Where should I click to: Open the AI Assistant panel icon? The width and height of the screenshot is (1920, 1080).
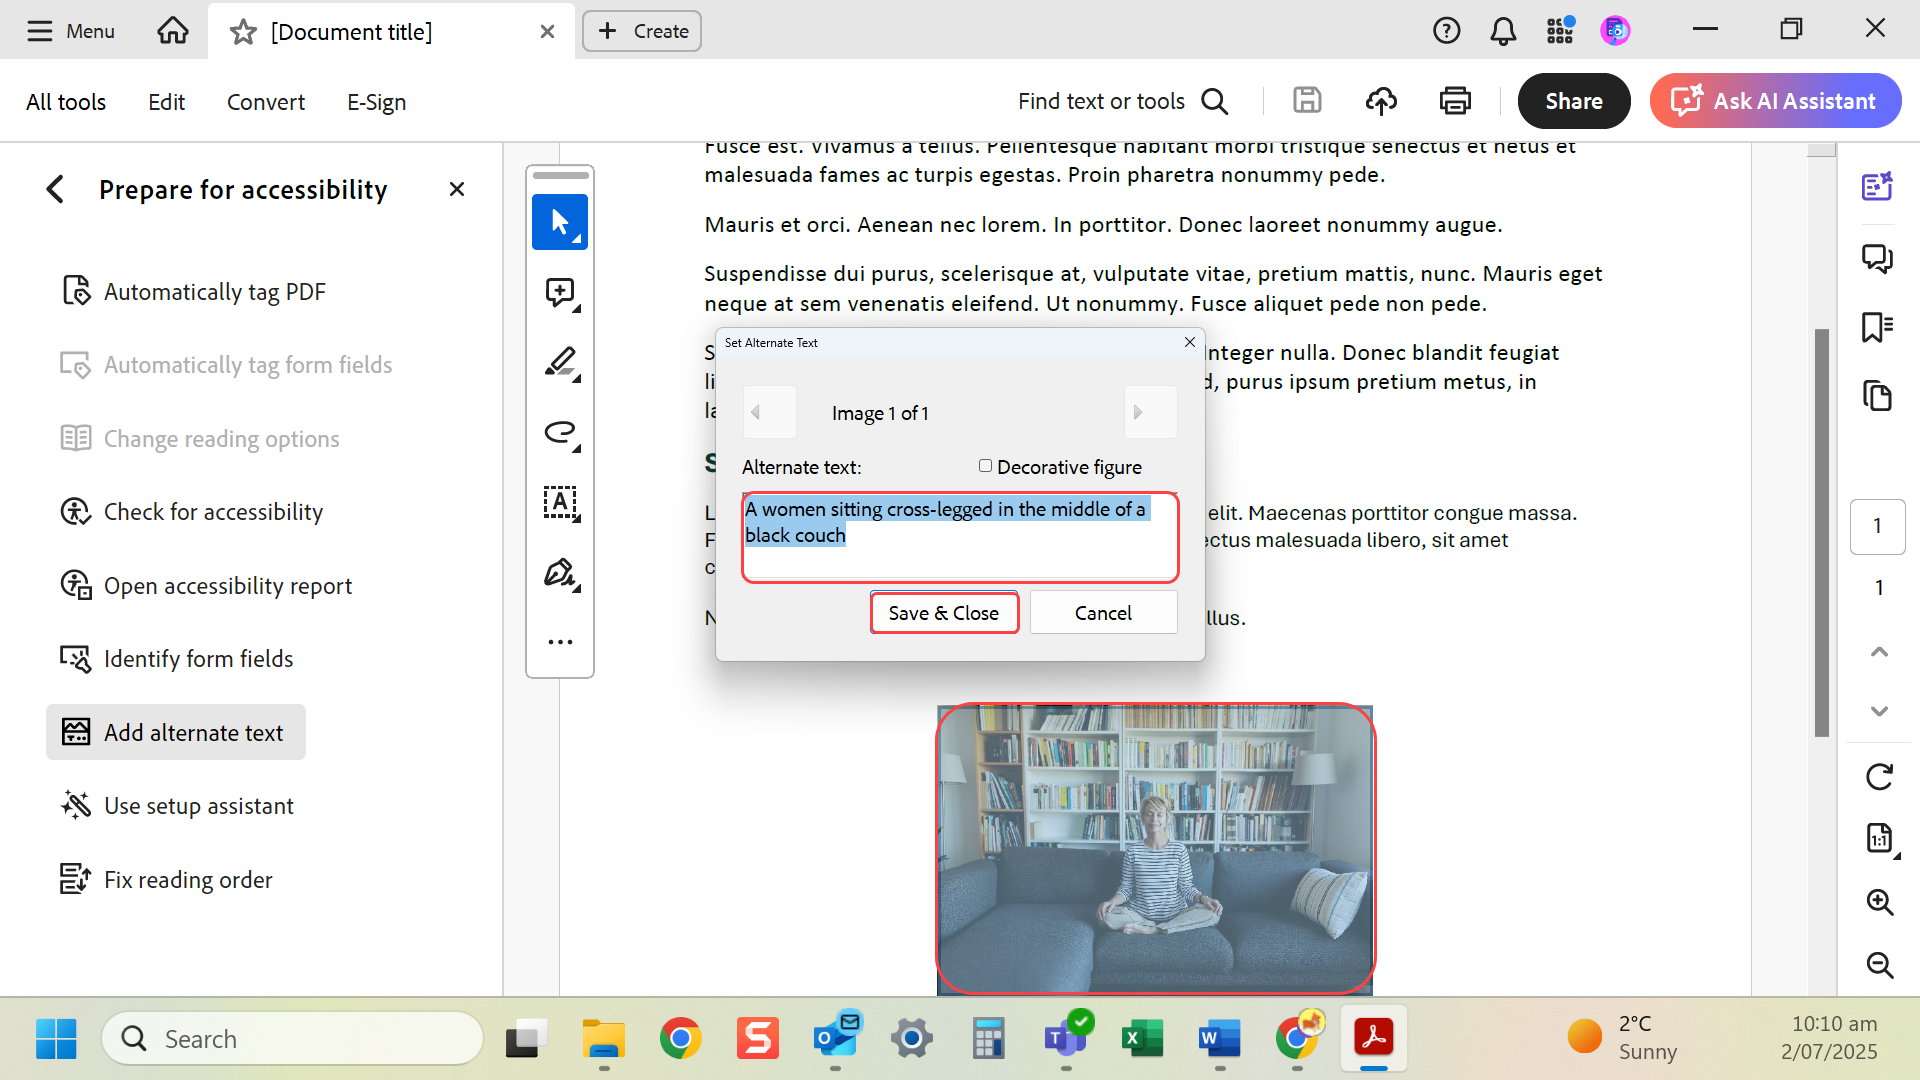[1877, 187]
